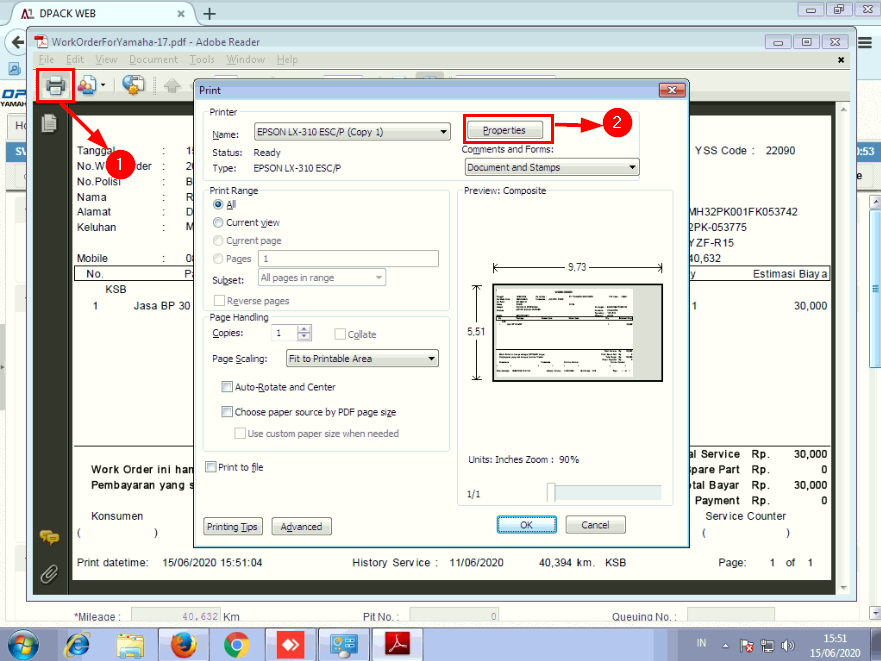Click the preview page slider handle
The width and height of the screenshot is (881, 661).
(551, 492)
